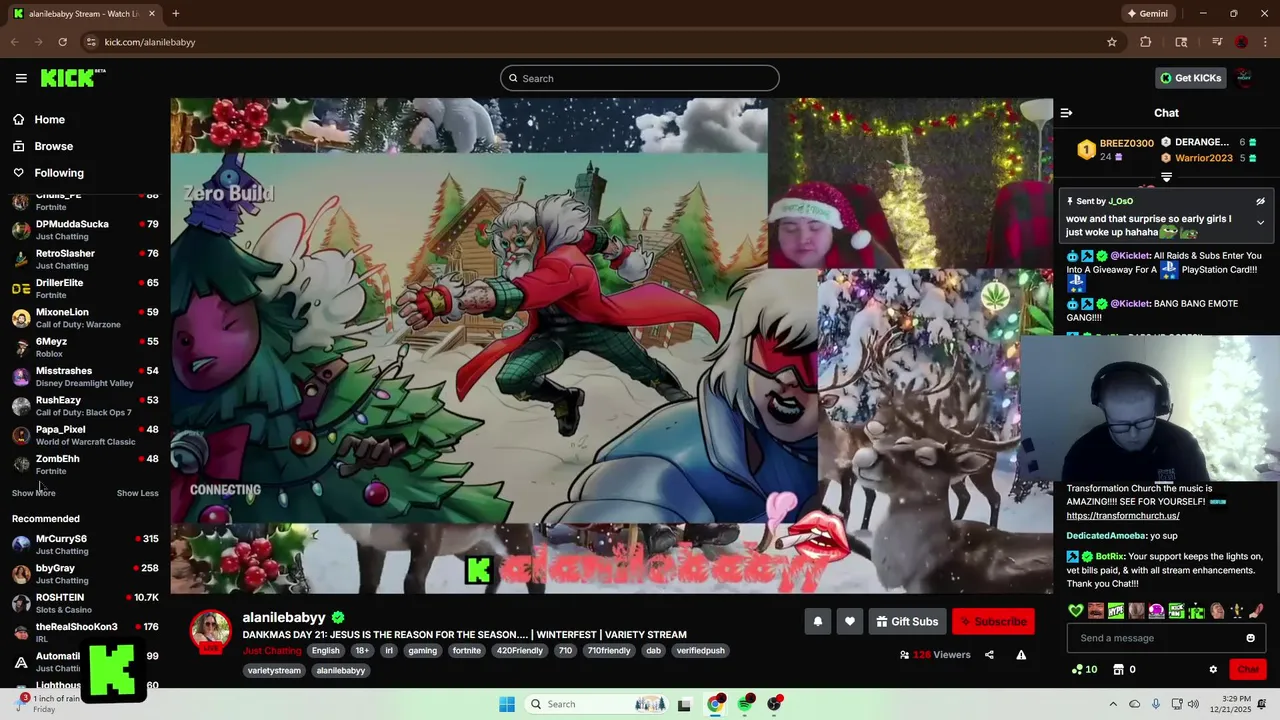Open DrillerElite channel in sidebar
The height and width of the screenshot is (720, 1280).
coord(85,288)
